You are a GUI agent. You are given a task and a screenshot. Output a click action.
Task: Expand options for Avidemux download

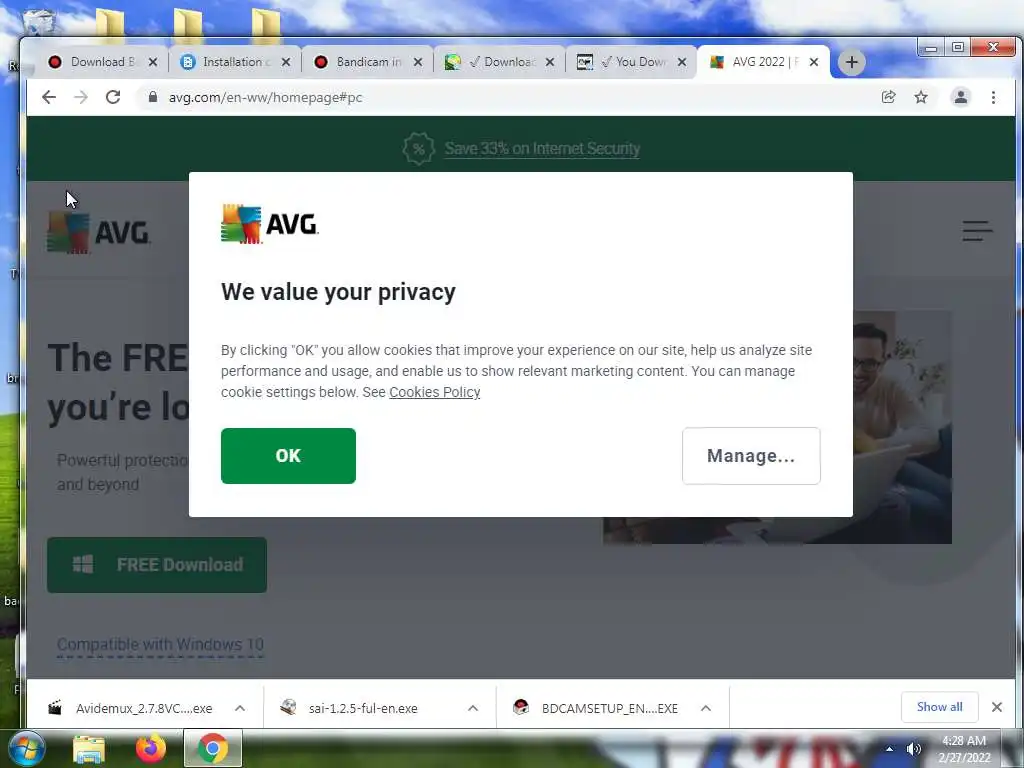(x=240, y=708)
